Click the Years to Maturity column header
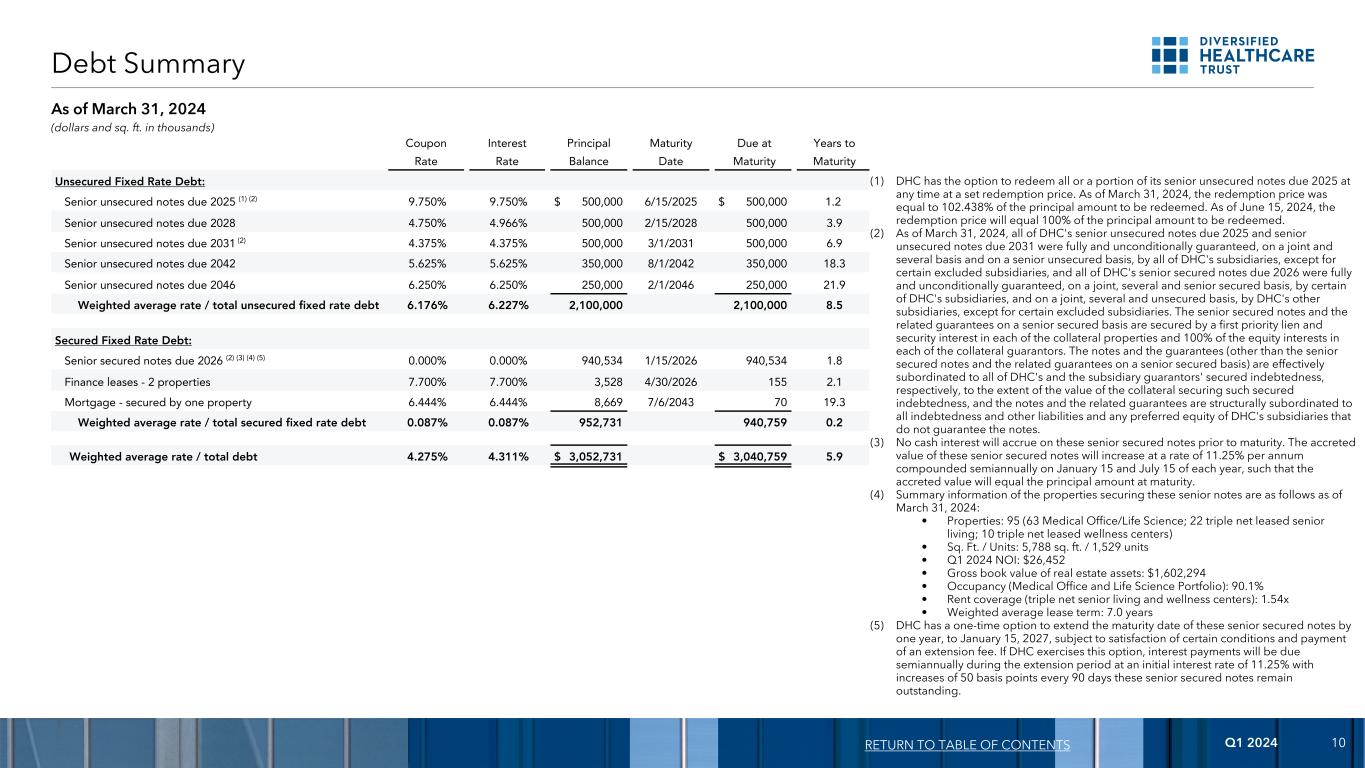Viewport: 1365px width, 768px height. pyautogui.click(x=833, y=152)
